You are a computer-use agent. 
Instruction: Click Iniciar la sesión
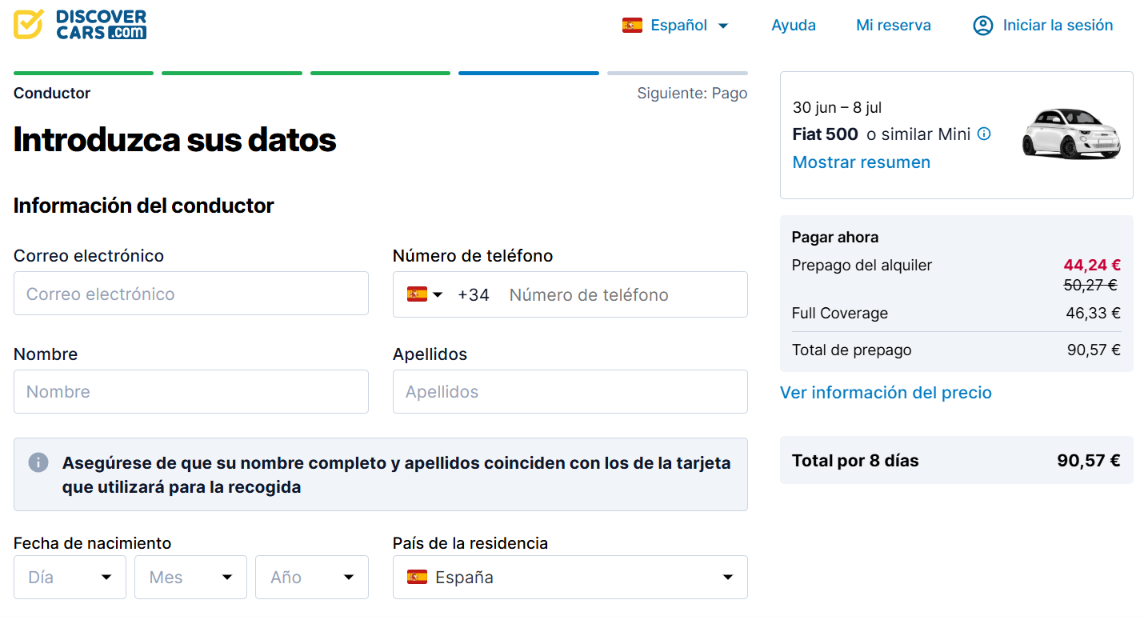pyautogui.click(x=1057, y=26)
